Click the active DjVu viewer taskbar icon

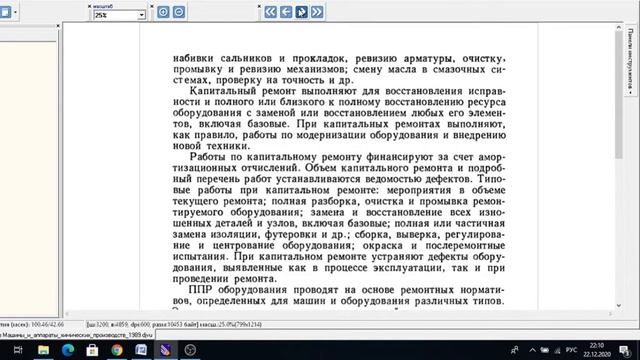(166, 350)
